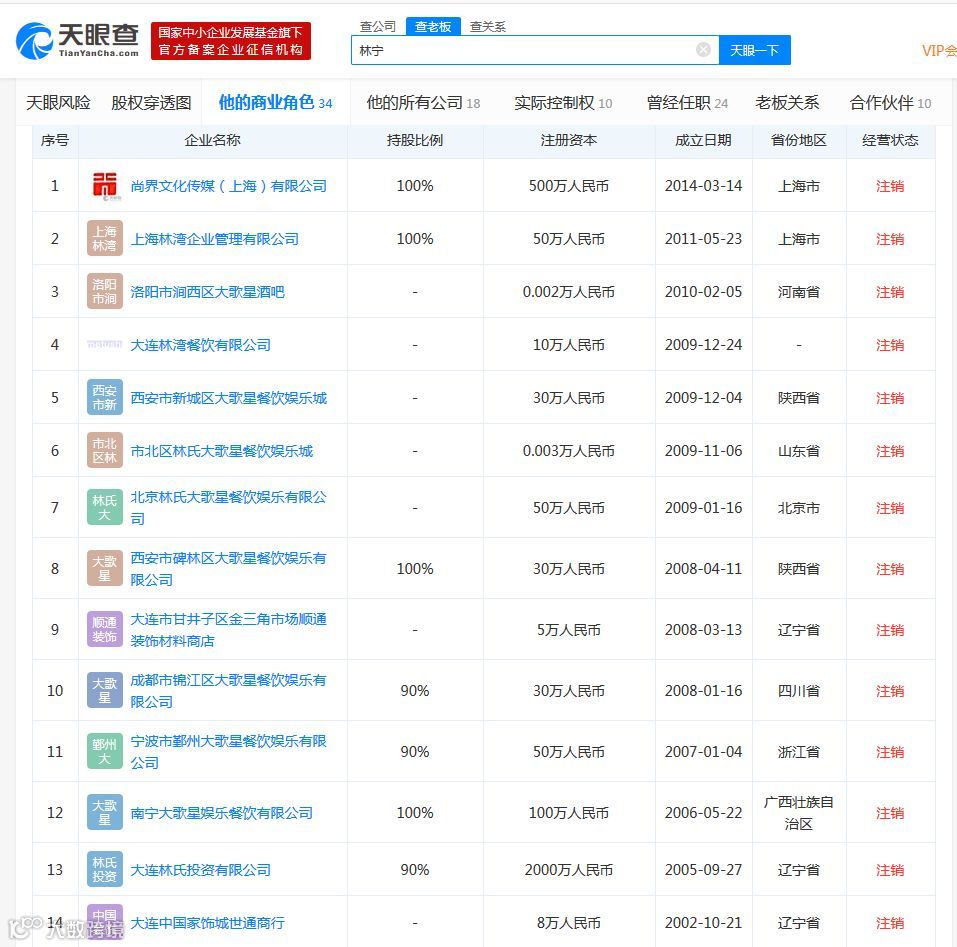This screenshot has width=957, height=947.
Task: Open the 老板关系 tab
Action: pos(787,103)
